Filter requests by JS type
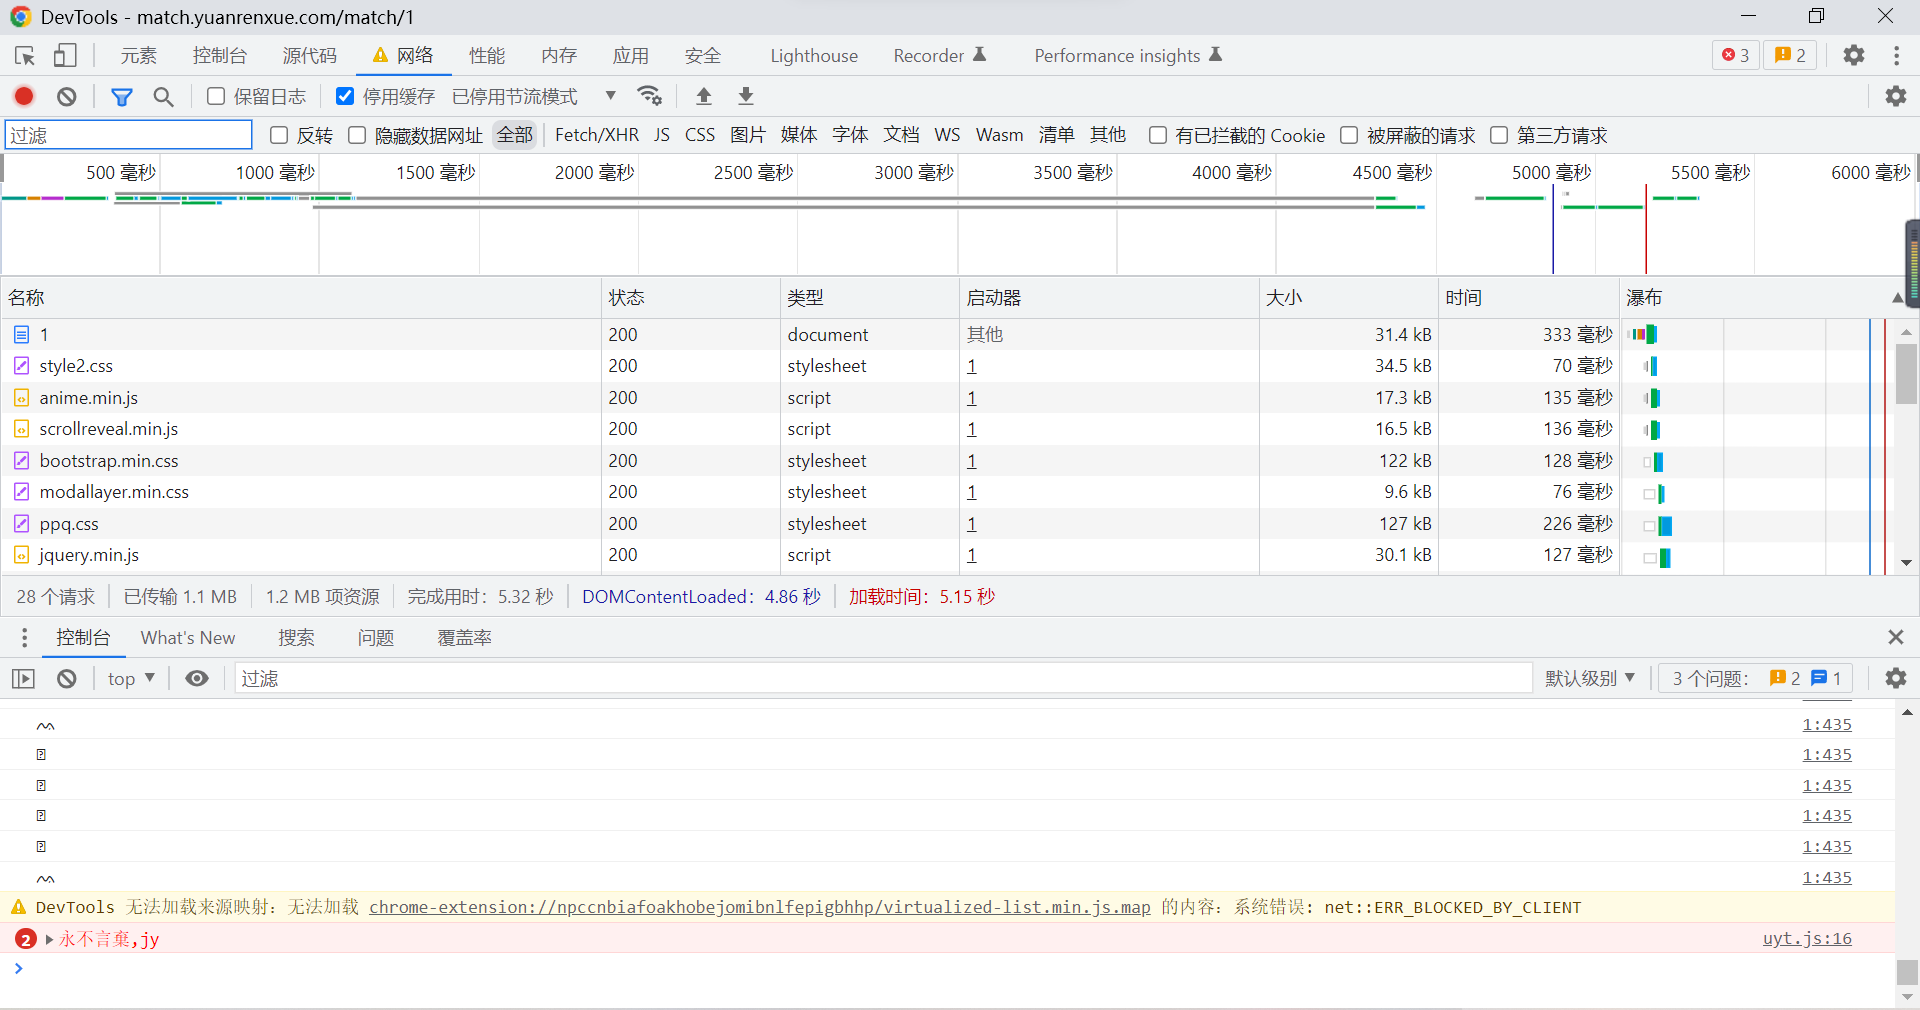Image resolution: width=1920 pixels, height=1010 pixels. (x=662, y=135)
